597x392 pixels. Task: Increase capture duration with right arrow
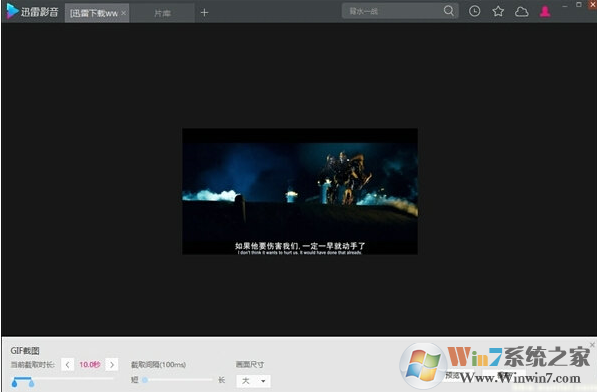pos(112,365)
